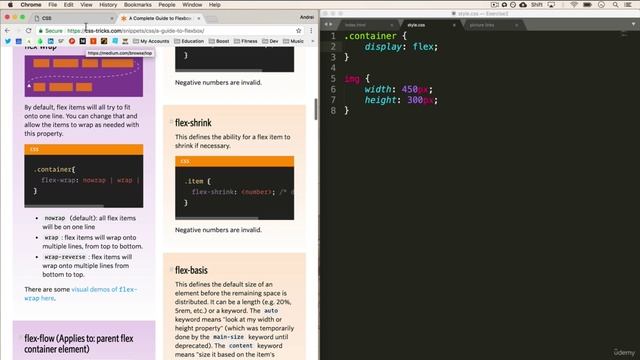Open Spotlight search in menu bar

615,5
